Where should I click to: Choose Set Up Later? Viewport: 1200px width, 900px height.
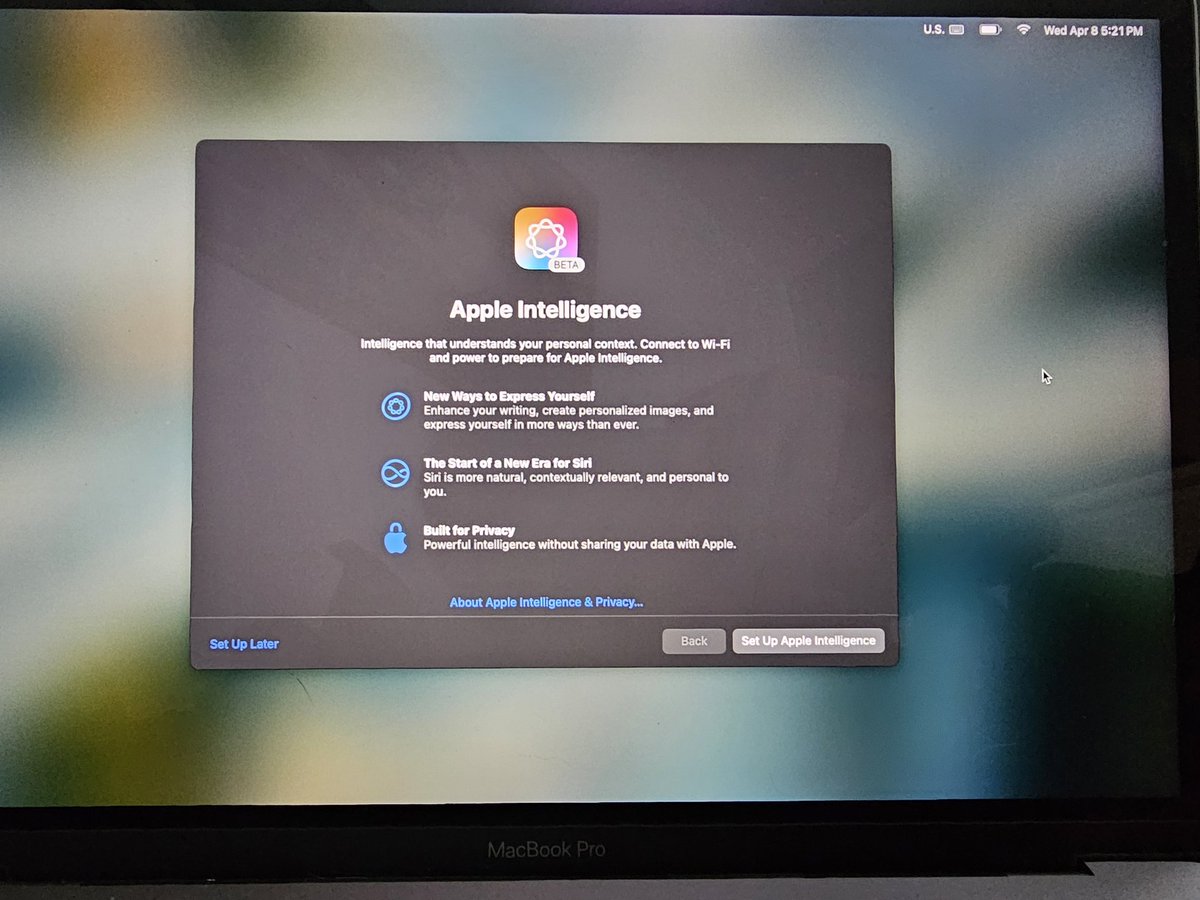point(244,644)
